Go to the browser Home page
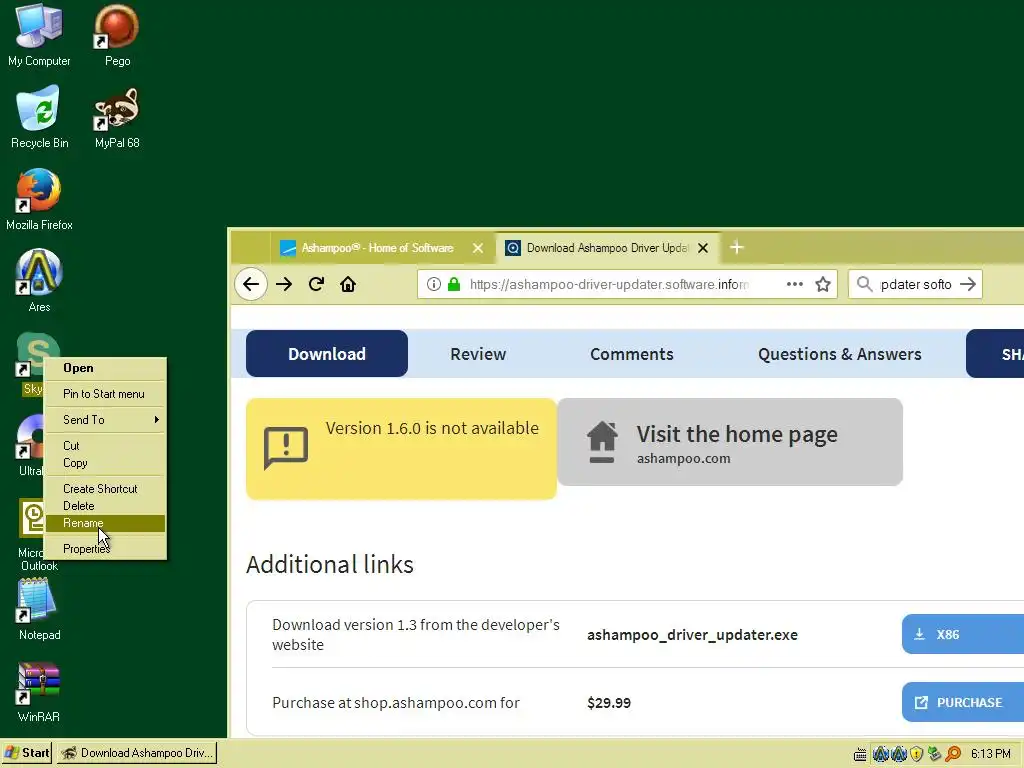Image resolution: width=1024 pixels, height=768 pixels. [x=348, y=284]
